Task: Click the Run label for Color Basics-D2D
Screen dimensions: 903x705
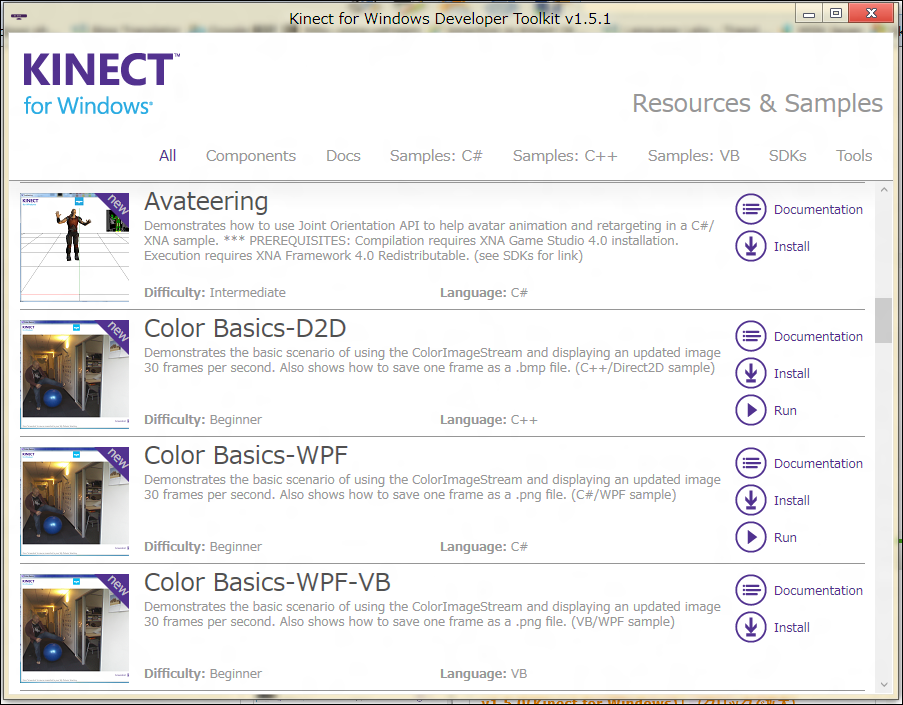Action: point(786,411)
